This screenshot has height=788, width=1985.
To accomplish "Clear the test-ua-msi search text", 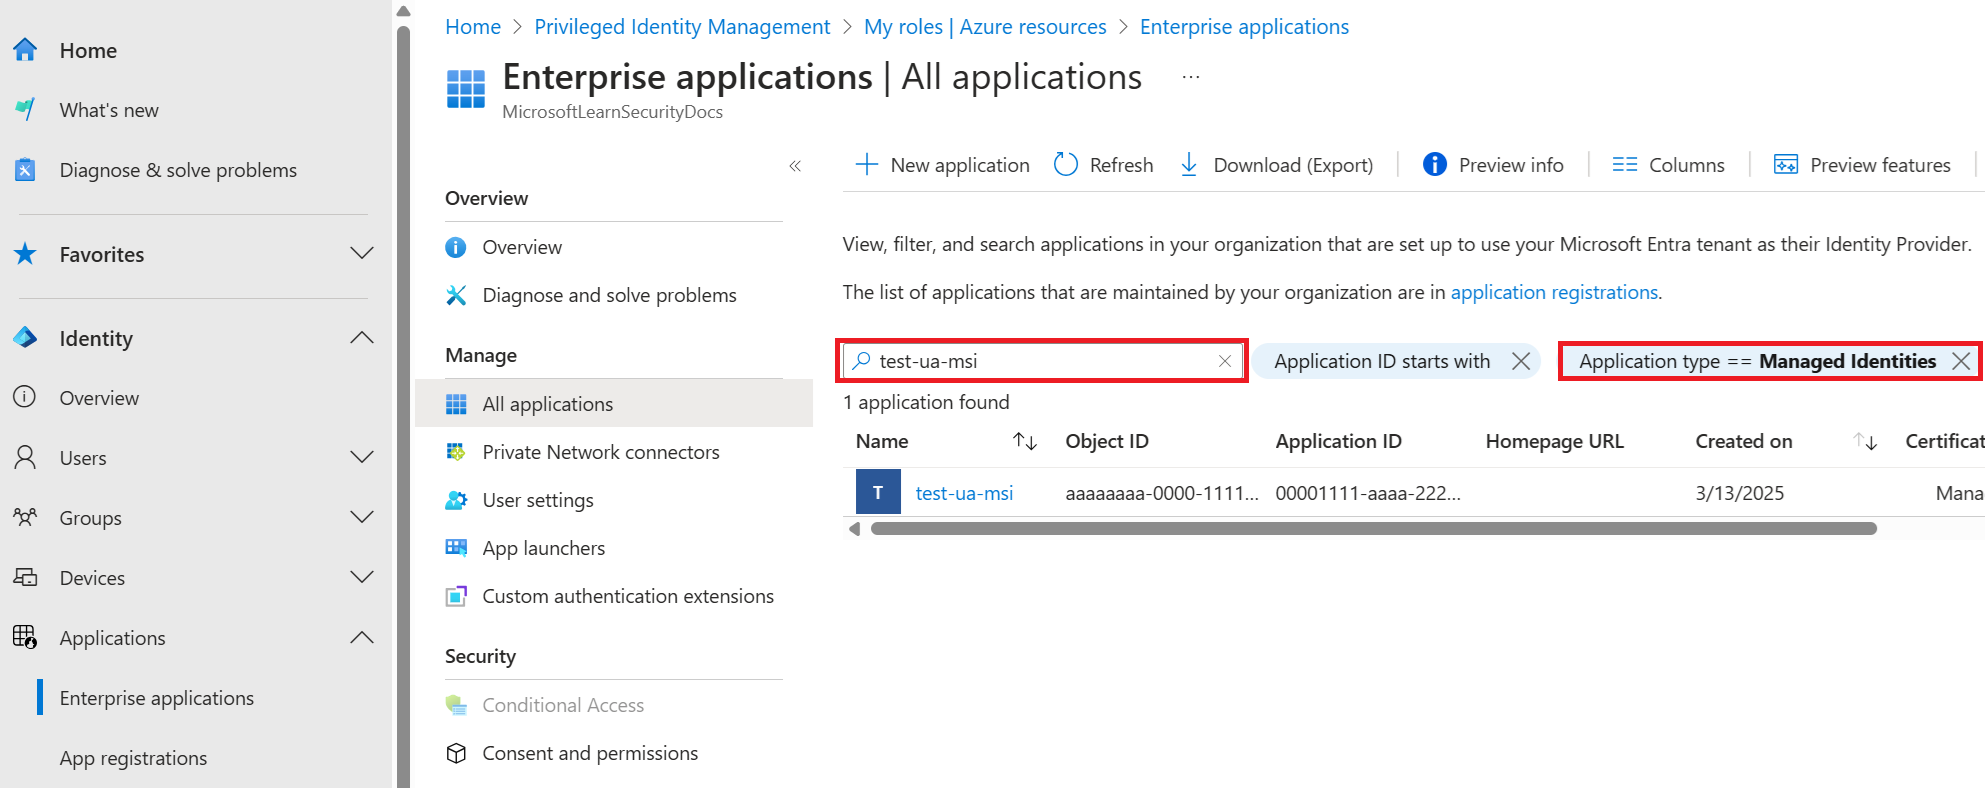I will click(x=1225, y=361).
